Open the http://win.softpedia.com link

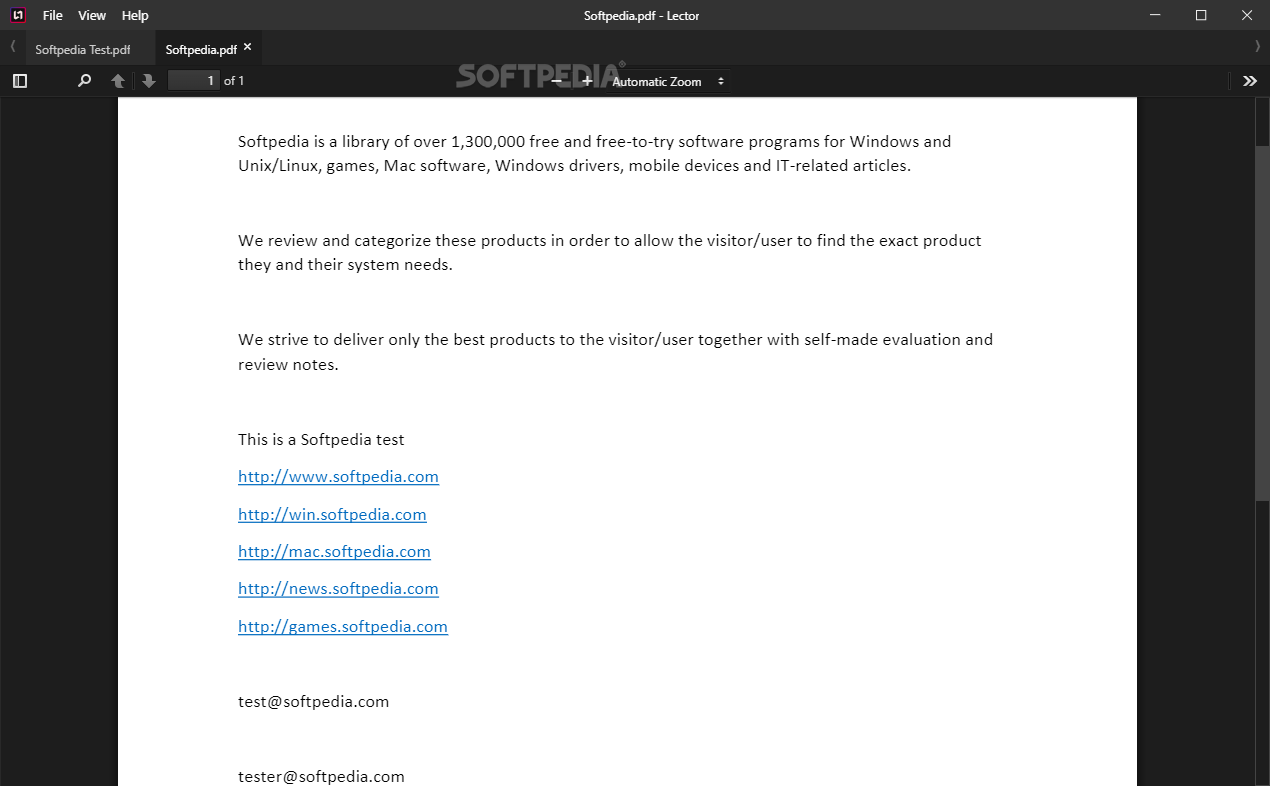tap(332, 515)
